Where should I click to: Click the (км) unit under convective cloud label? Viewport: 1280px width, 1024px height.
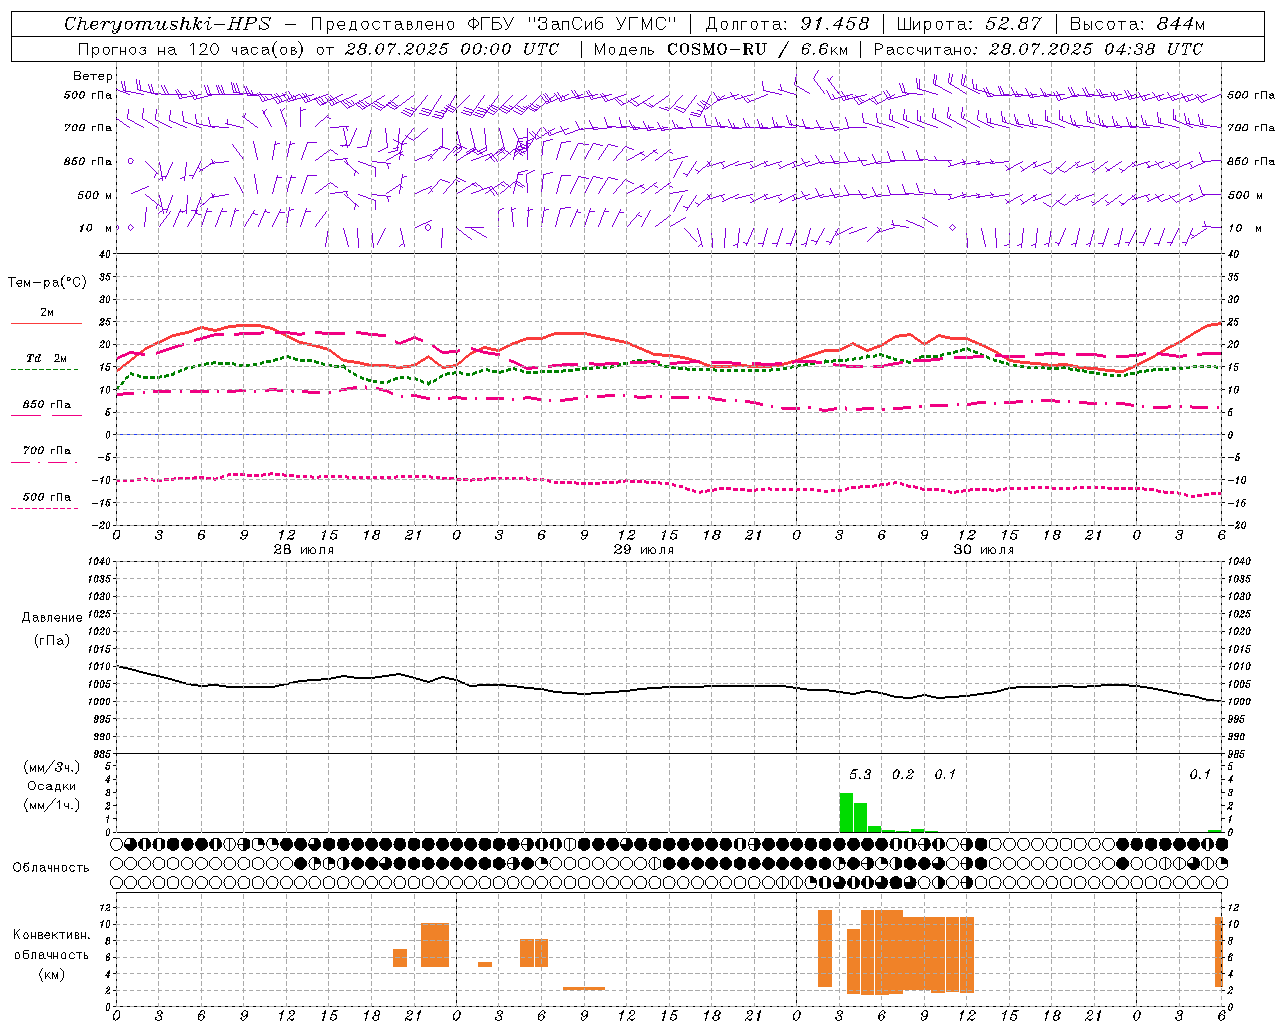[x=51, y=974]
